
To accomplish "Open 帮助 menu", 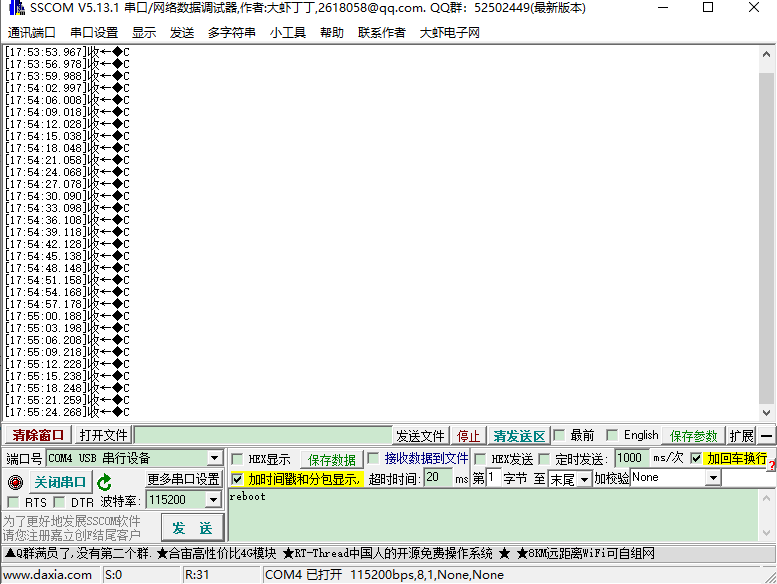I will (332, 33).
